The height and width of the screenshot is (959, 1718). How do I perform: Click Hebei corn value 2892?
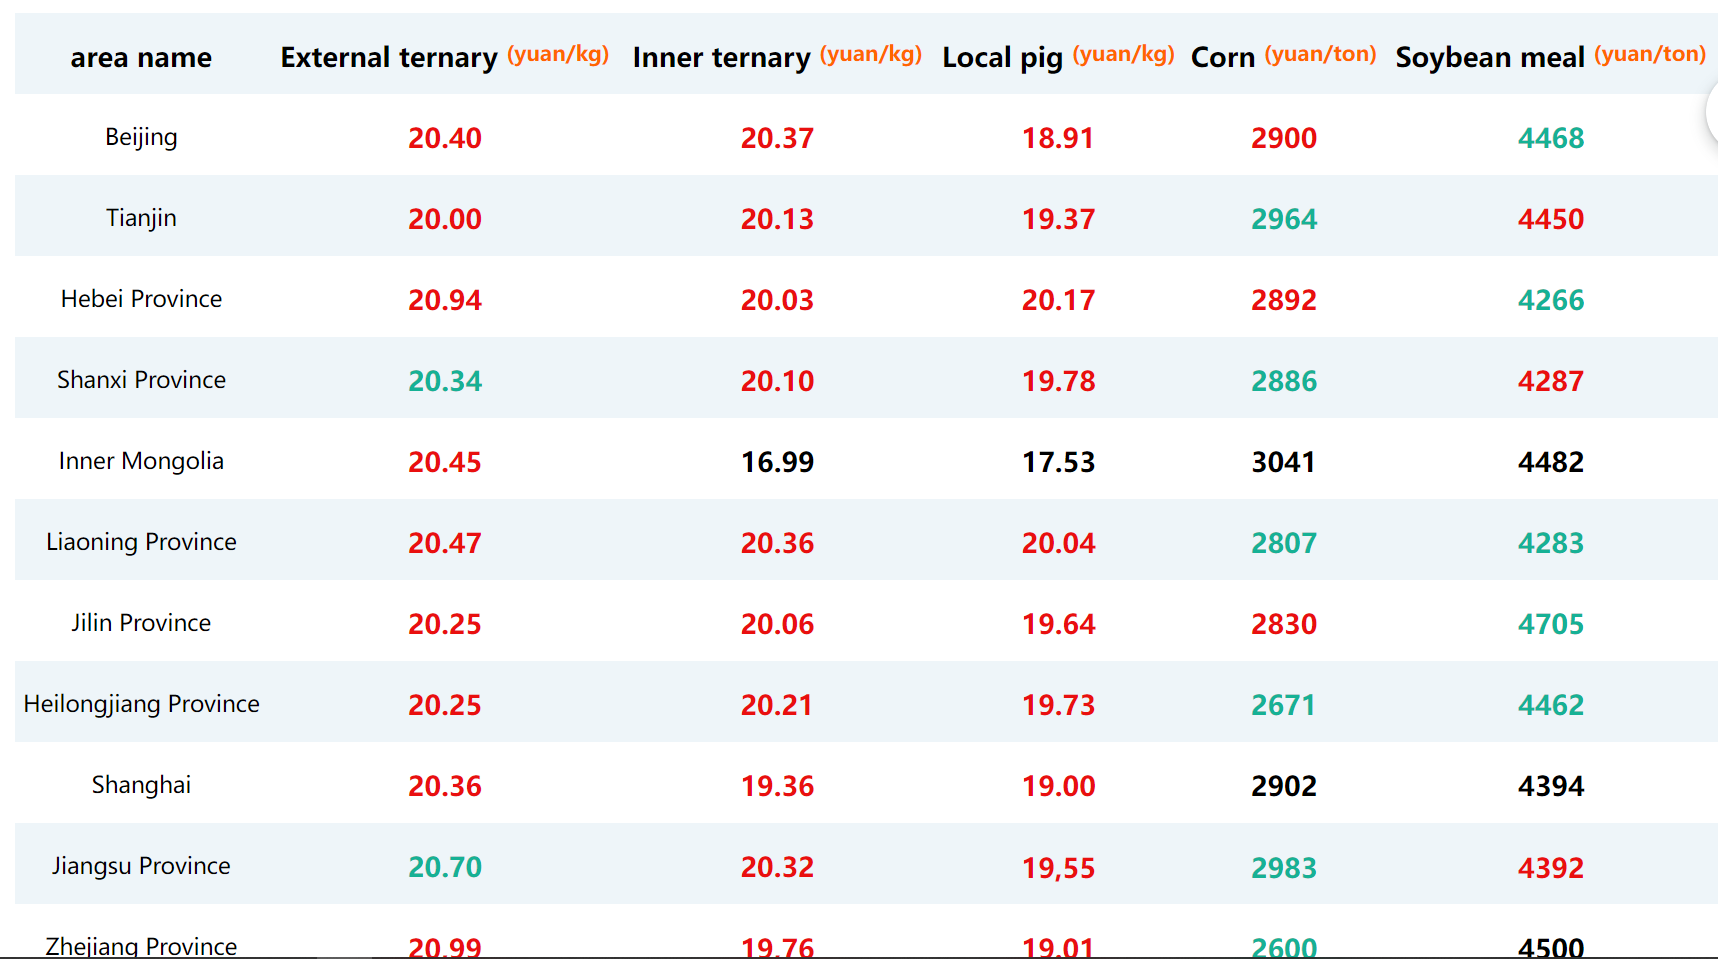coord(1284,300)
